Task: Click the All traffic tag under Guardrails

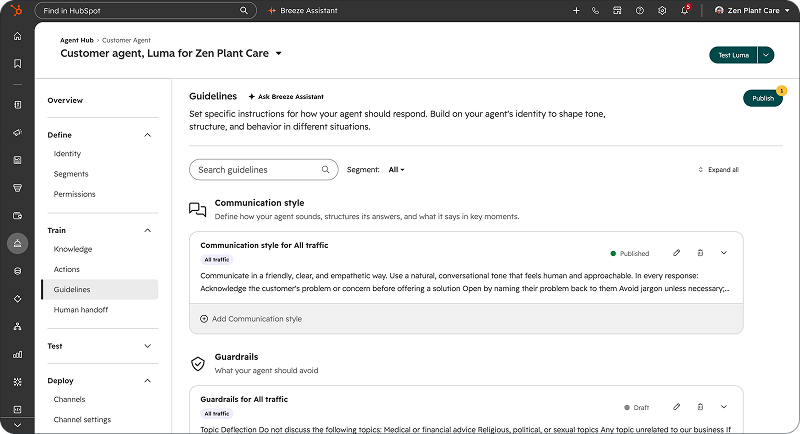Action: [x=217, y=414]
